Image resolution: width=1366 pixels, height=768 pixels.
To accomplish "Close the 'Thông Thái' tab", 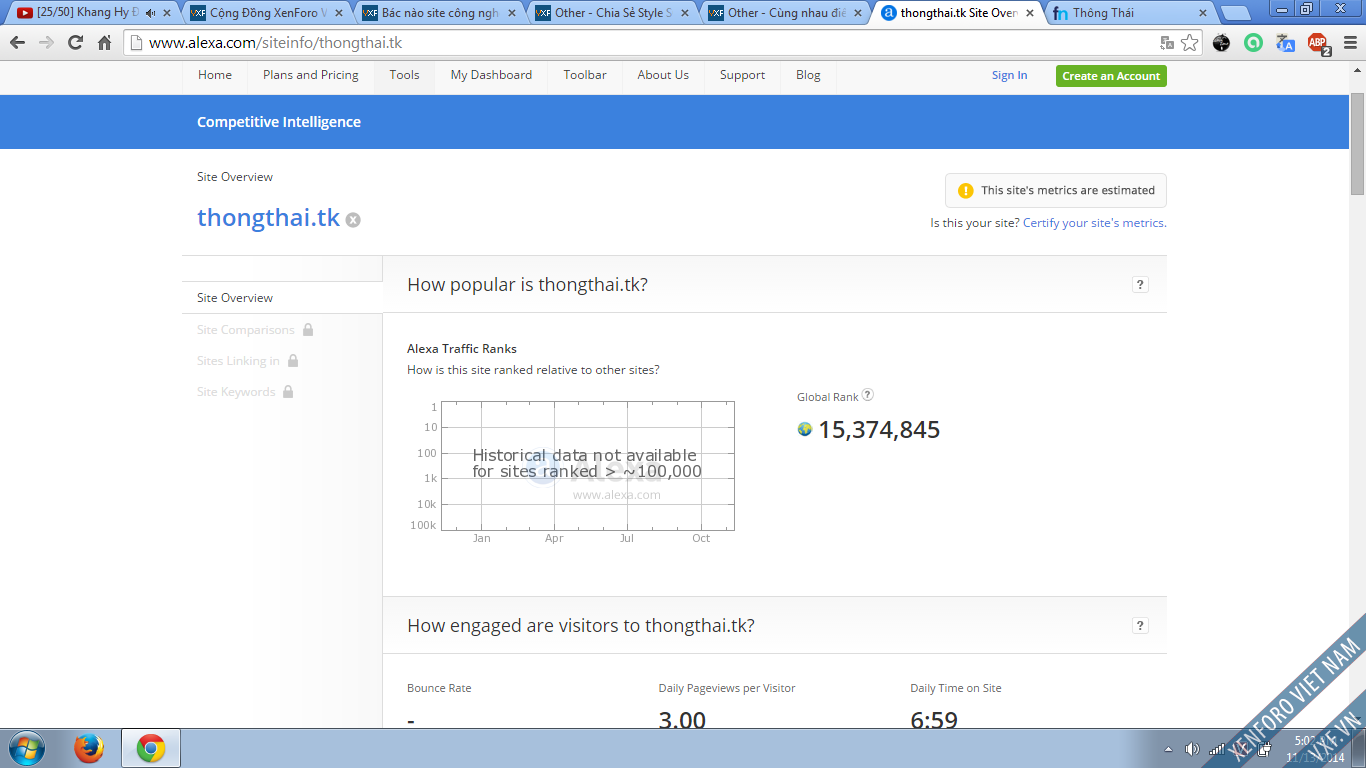I will click(x=1203, y=13).
